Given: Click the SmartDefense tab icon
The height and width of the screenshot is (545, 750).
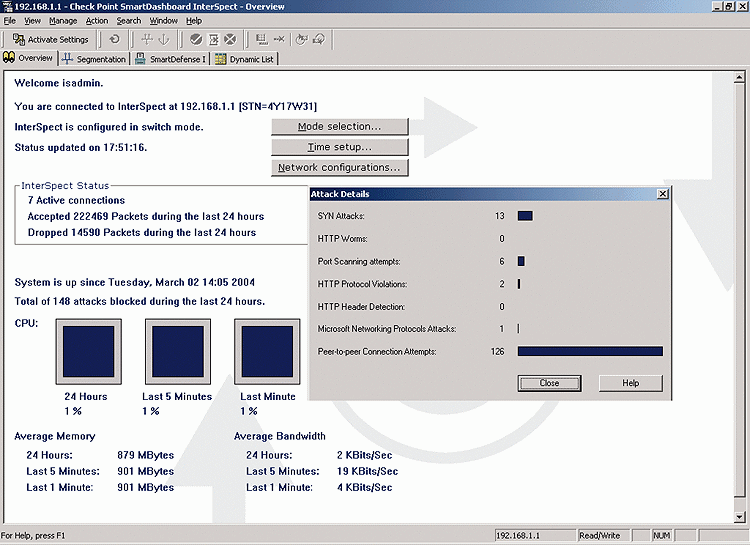Looking at the screenshot, I should [x=141, y=59].
